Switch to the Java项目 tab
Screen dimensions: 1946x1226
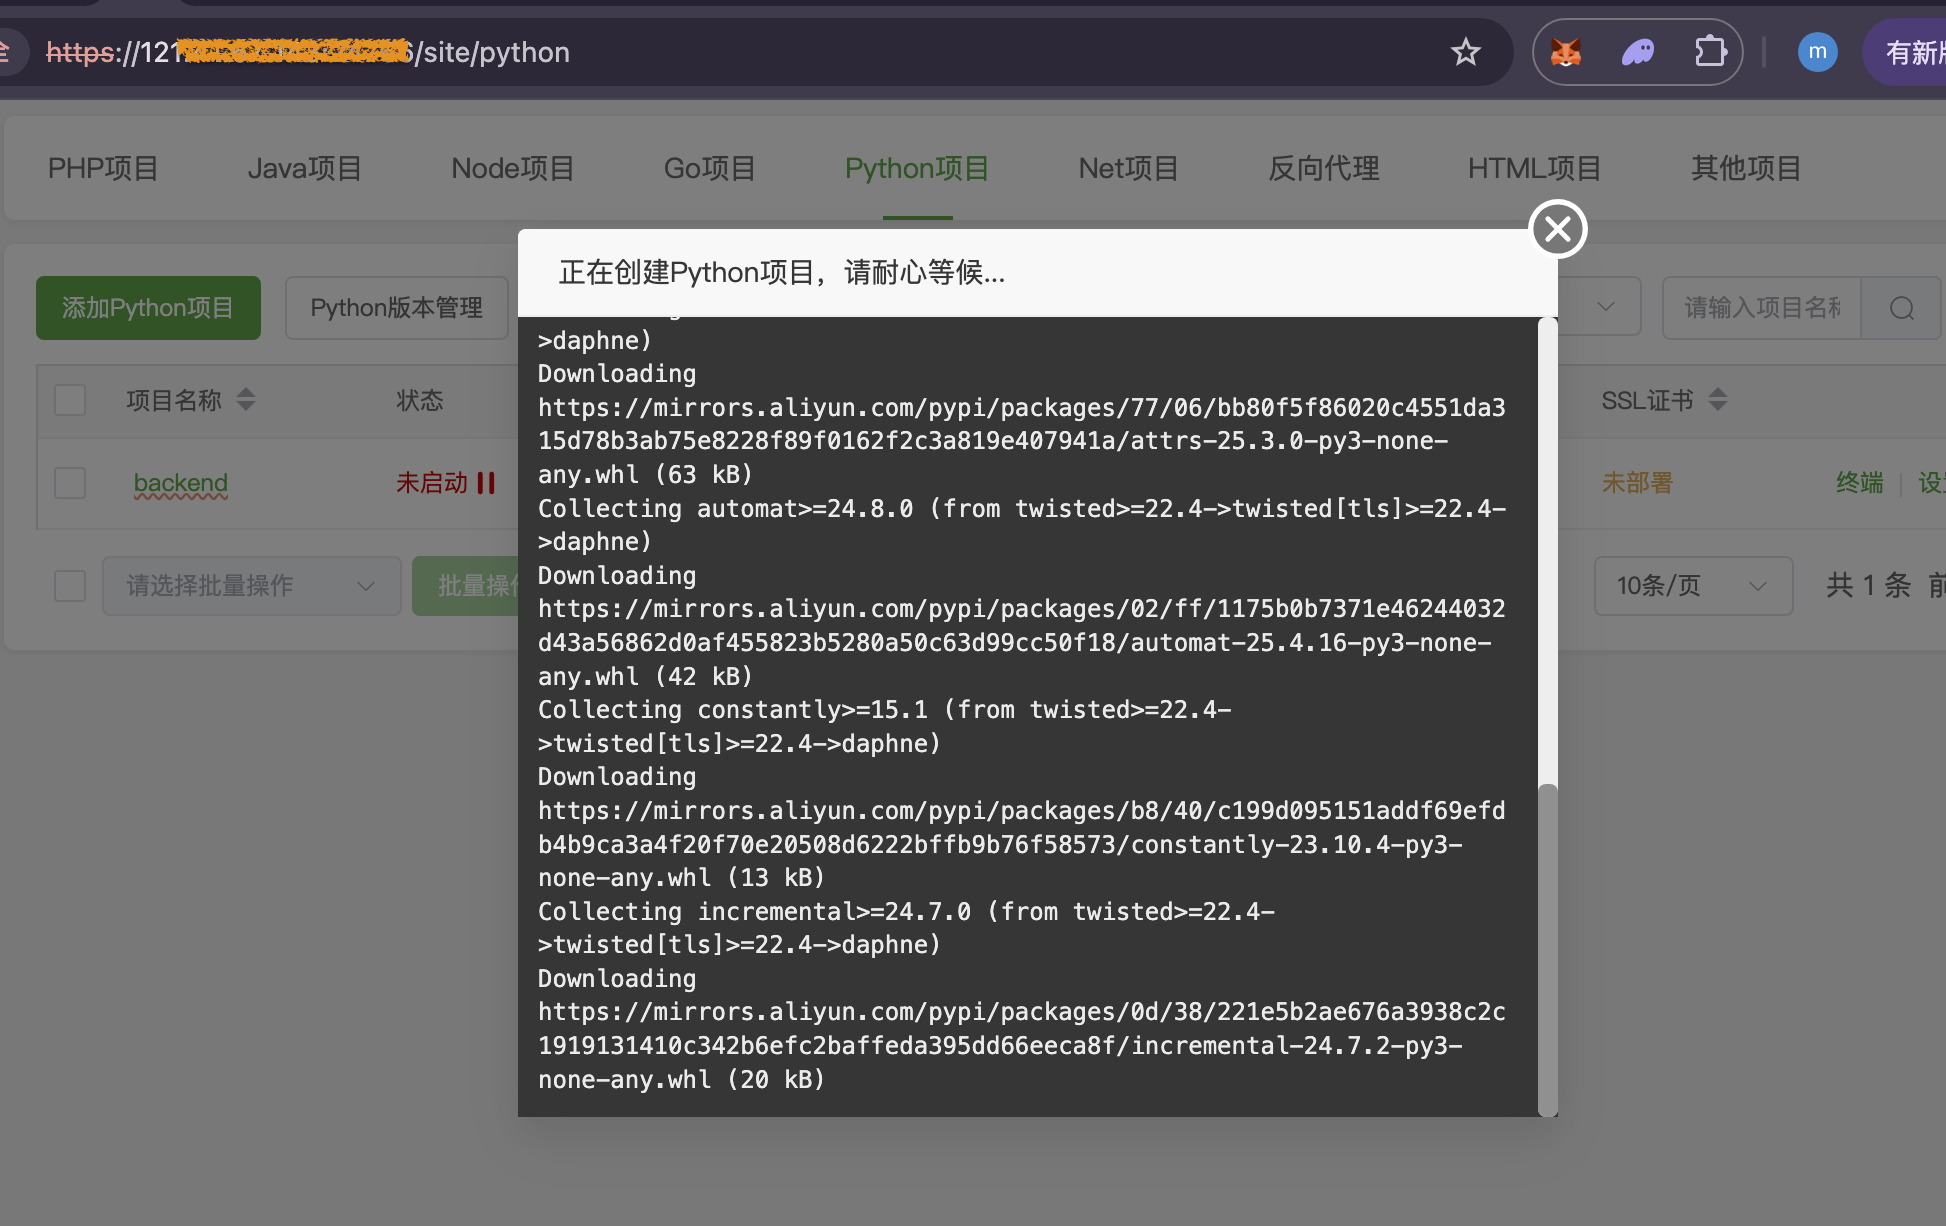[305, 168]
